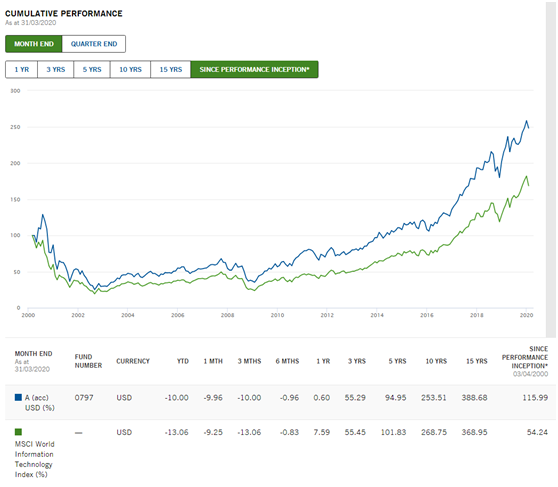
Task: Switch to the MONTH END view
Action: [x=34, y=44]
